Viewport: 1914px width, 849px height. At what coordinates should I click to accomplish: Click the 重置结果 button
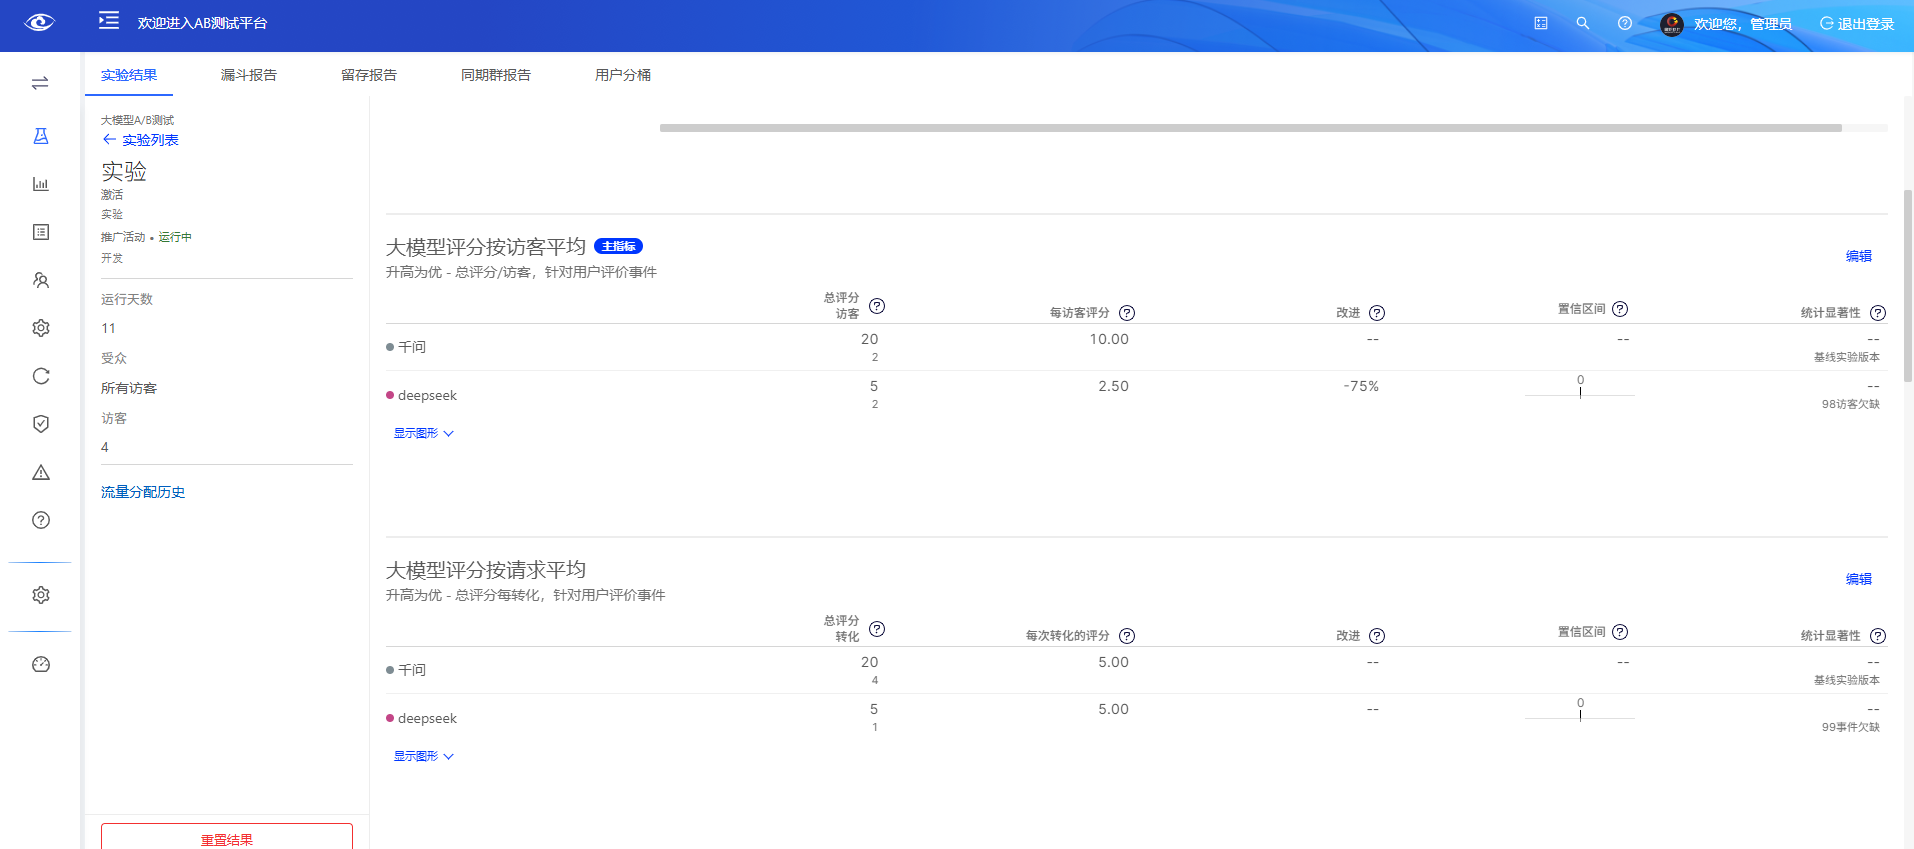[x=227, y=838]
